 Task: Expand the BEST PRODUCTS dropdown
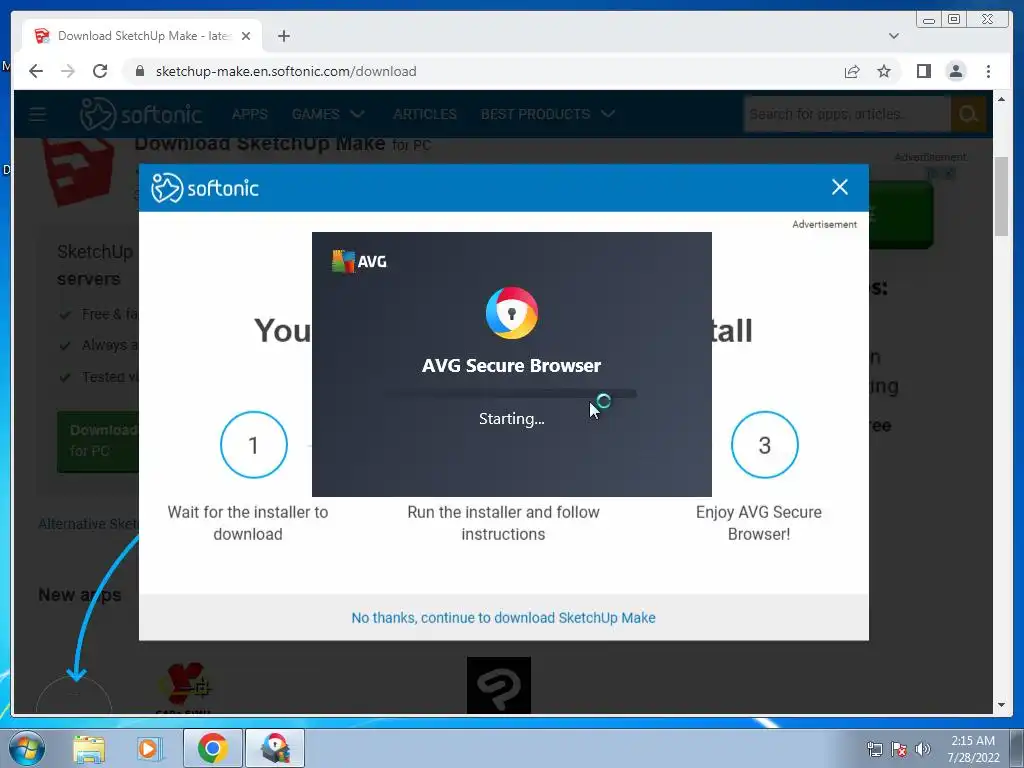coord(547,114)
